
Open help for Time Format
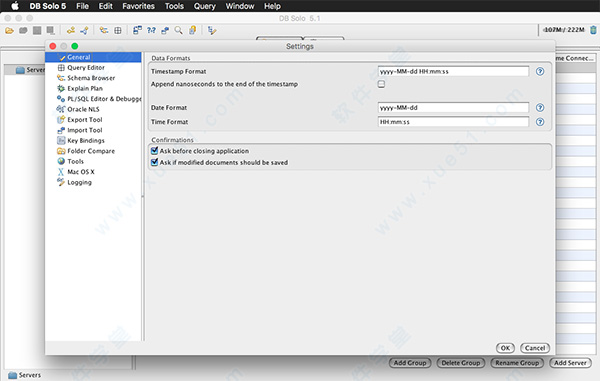(540, 122)
